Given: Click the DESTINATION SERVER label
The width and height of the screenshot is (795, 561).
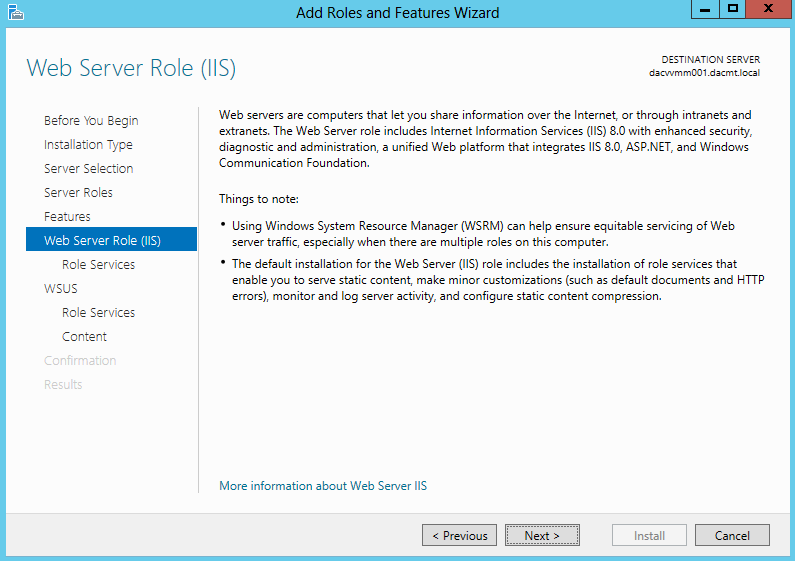Looking at the screenshot, I should (x=710, y=59).
